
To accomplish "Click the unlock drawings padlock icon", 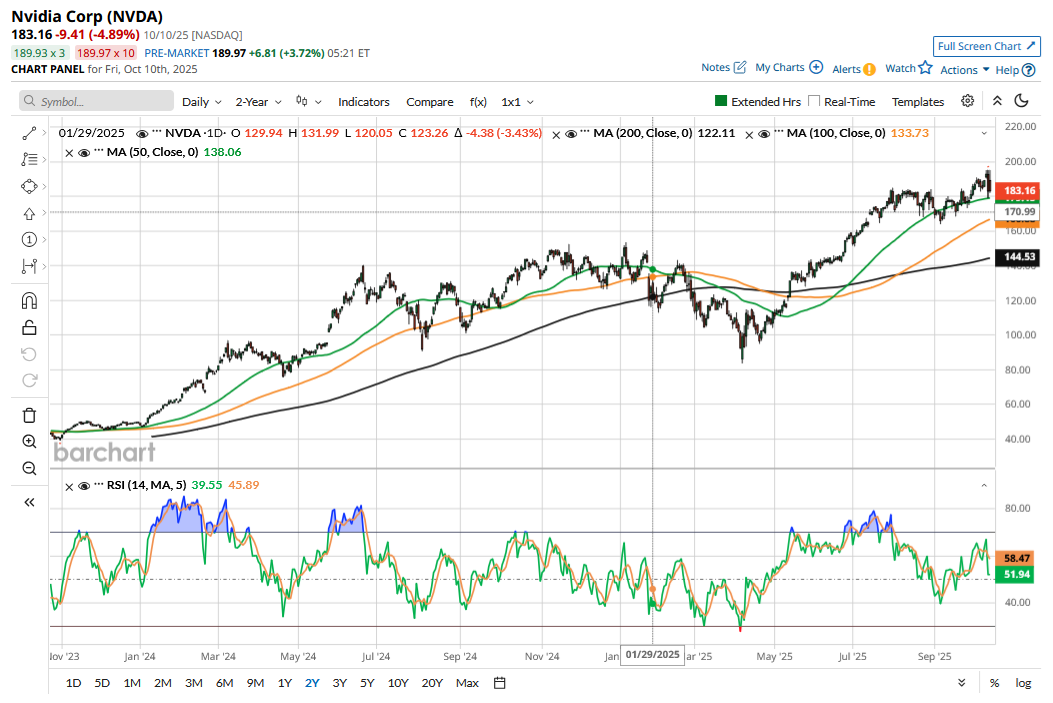I will (29, 328).
